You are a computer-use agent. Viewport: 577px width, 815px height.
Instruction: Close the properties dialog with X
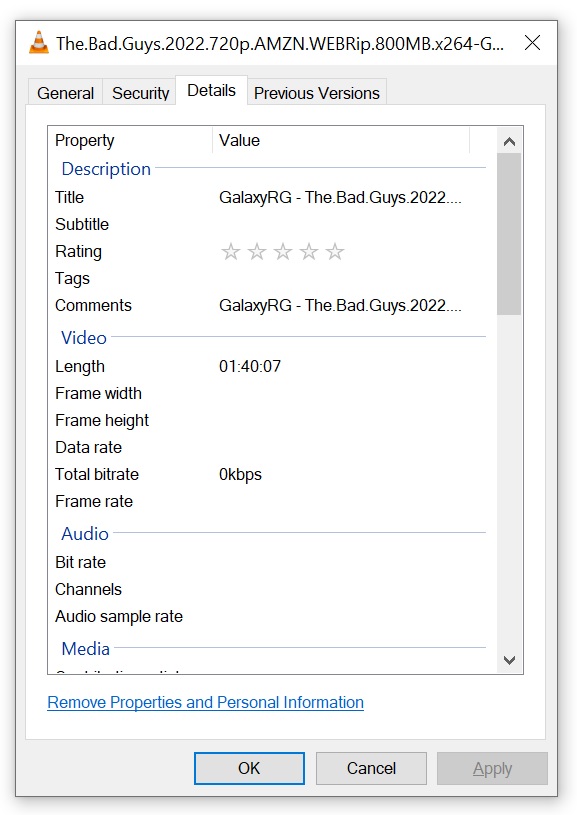pyautogui.click(x=532, y=43)
